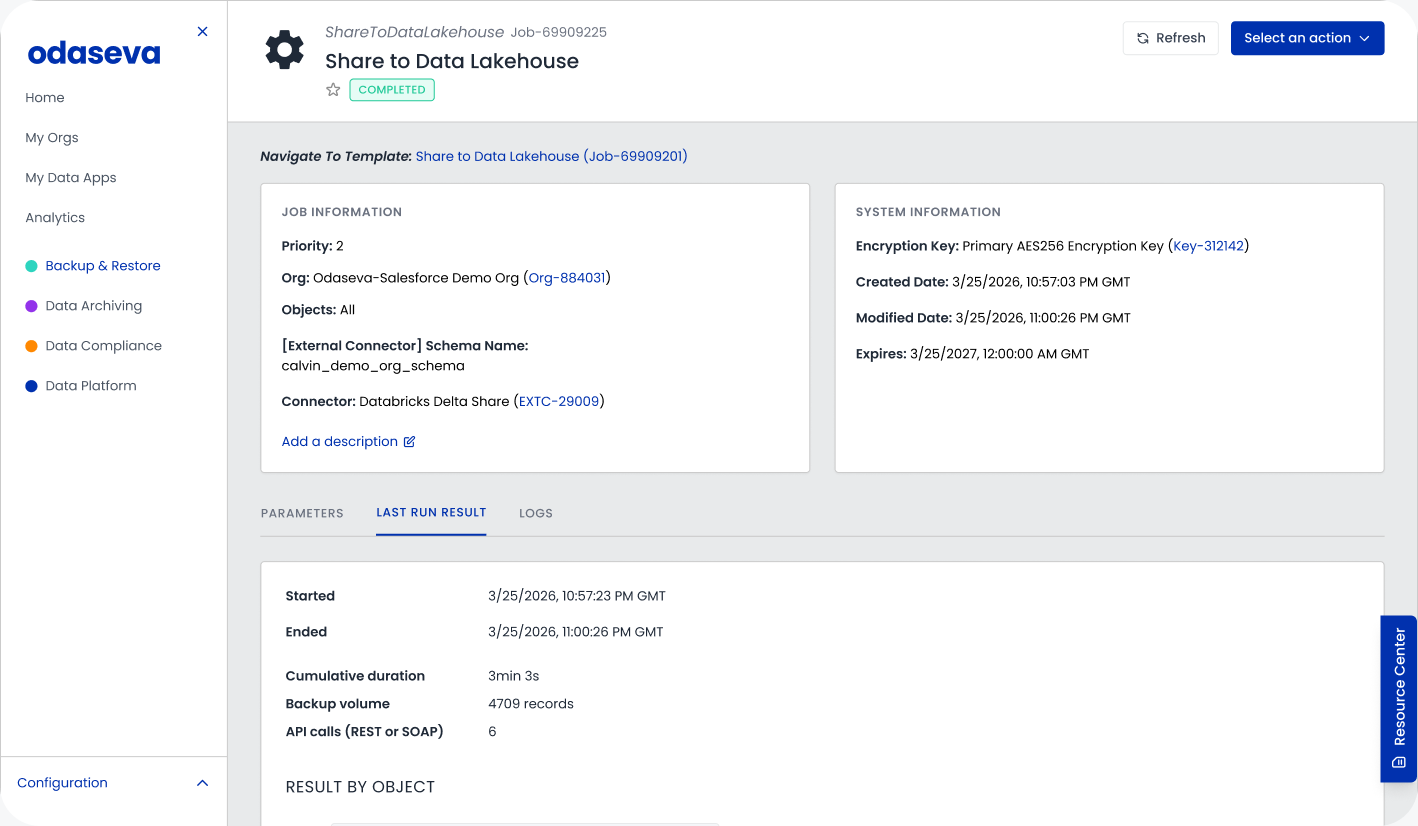This screenshot has height=826, width=1418.
Task: Open the Org-884031 link
Action: coord(567,278)
